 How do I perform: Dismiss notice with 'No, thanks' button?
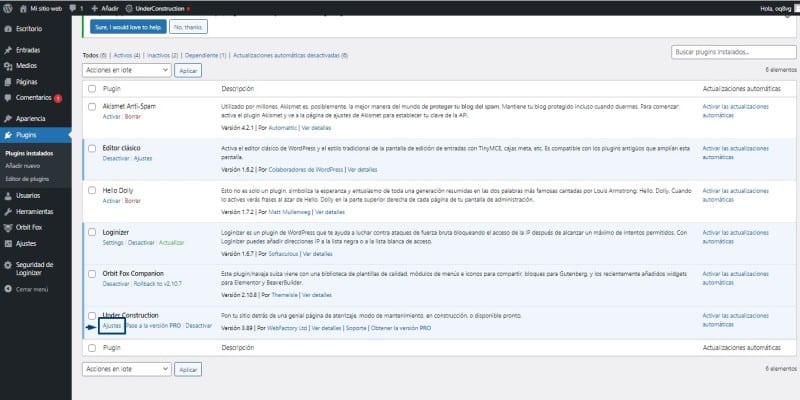pyautogui.click(x=188, y=27)
